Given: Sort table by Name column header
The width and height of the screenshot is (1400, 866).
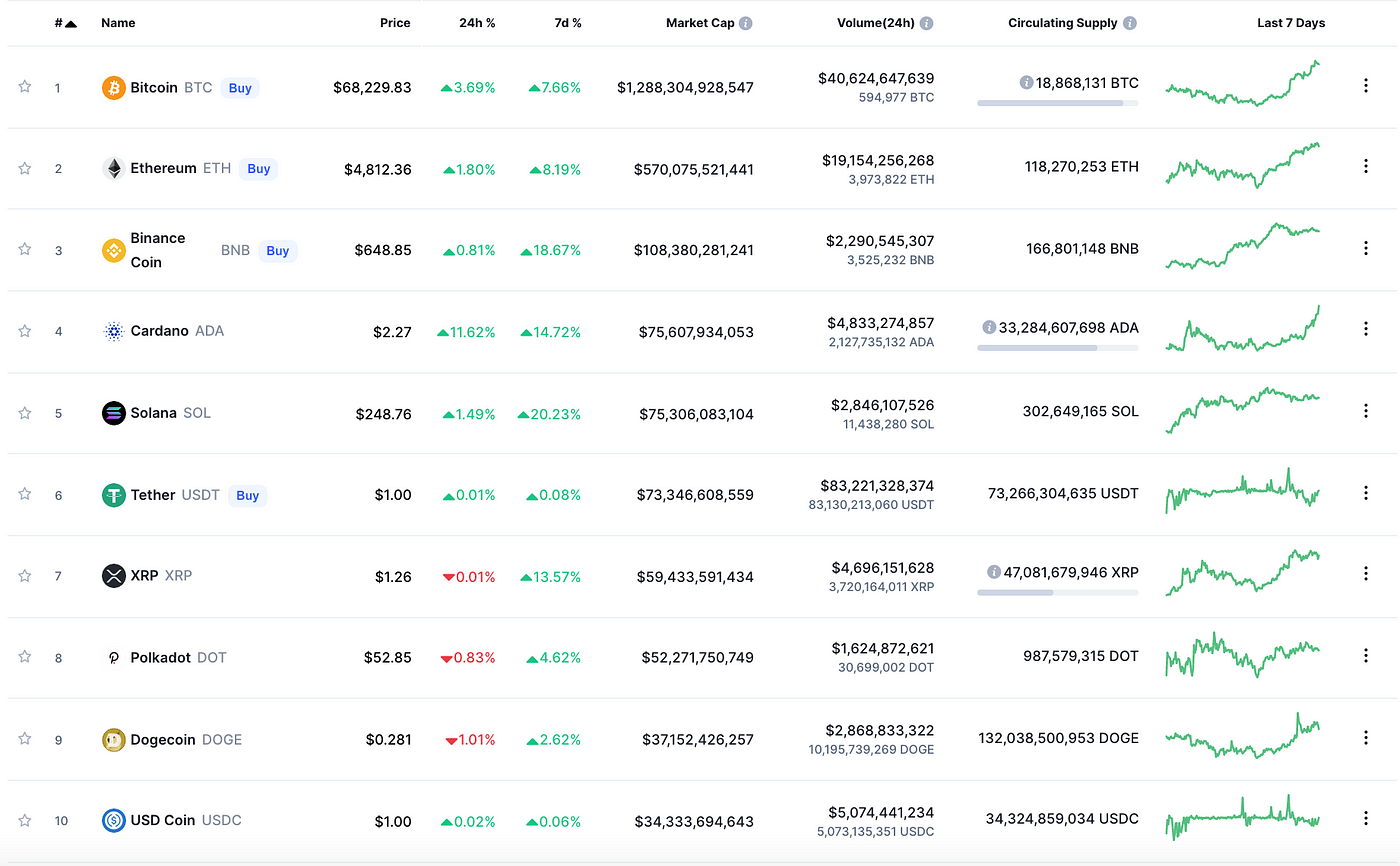Looking at the screenshot, I should pos(118,23).
